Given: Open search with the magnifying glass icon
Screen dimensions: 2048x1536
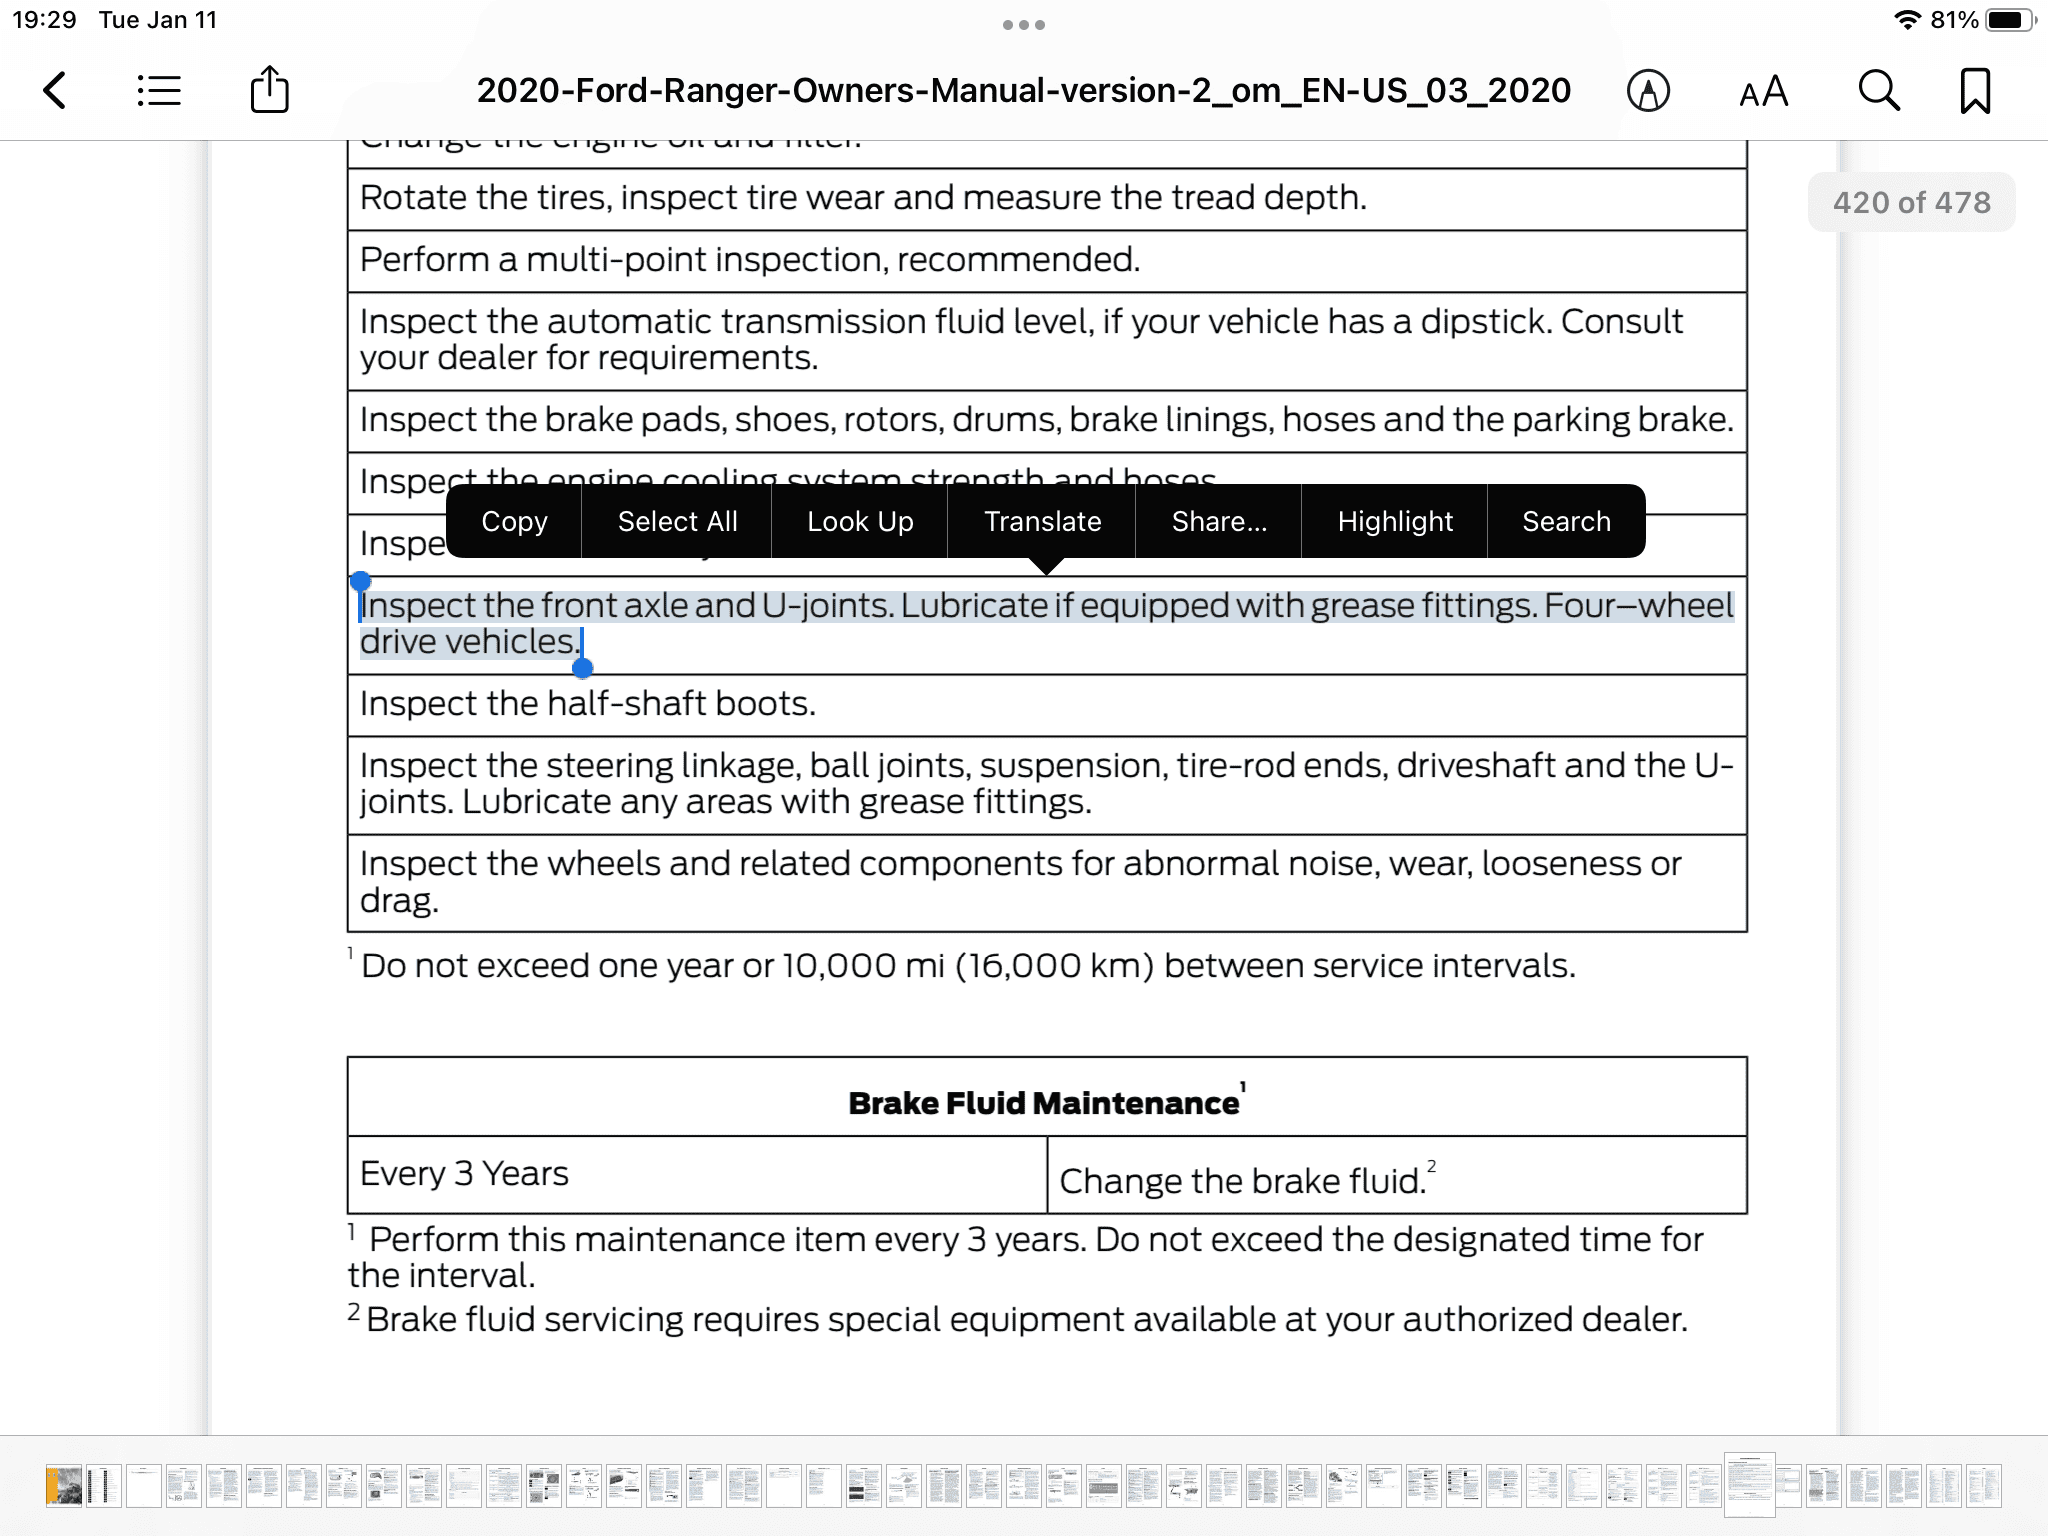Looking at the screenshot, I should click(x=1879, y=90).
